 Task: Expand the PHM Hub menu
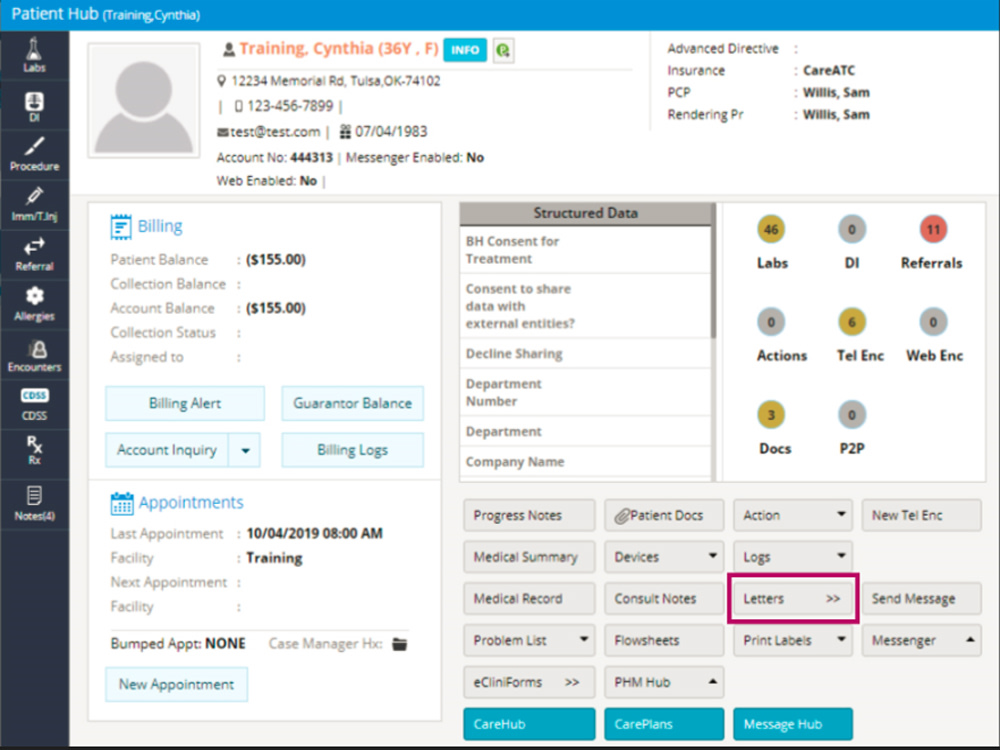tap(664, 682)
